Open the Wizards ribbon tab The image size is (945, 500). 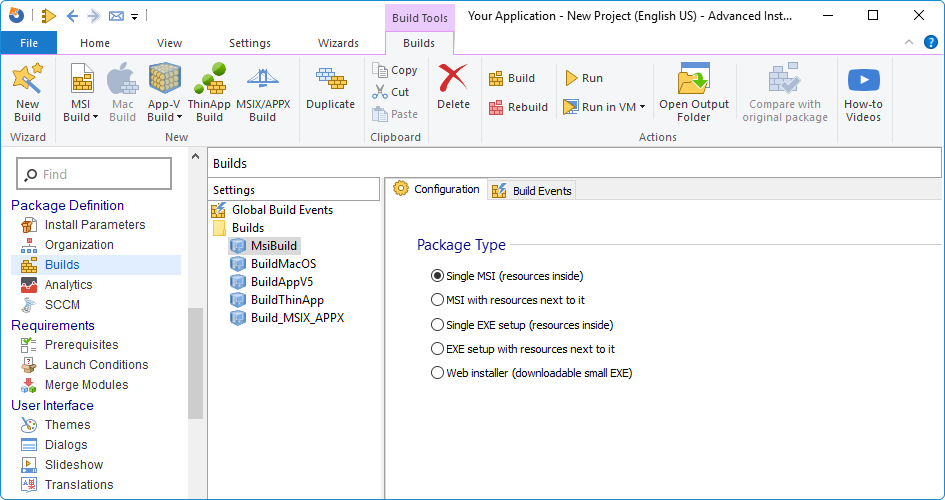click(x=338, y=43)
